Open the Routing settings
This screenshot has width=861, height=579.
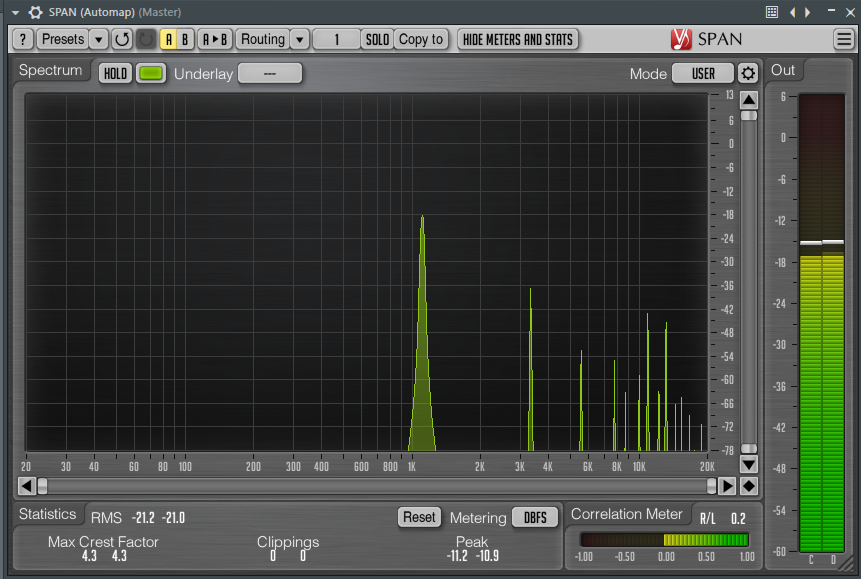pos(262,40)
